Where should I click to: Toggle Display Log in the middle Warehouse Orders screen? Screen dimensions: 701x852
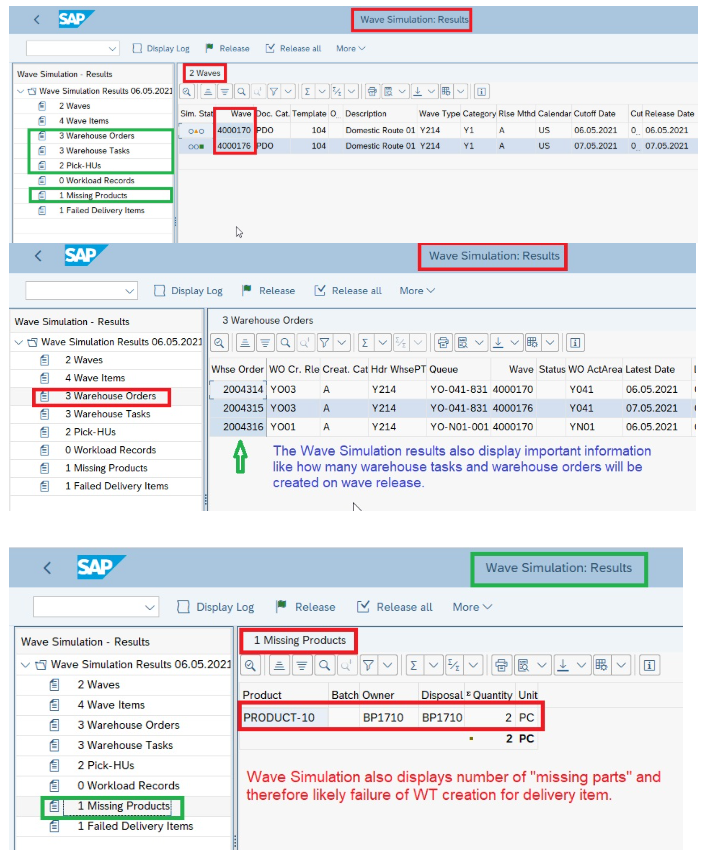pyautogui.click(x=160, y=291)
